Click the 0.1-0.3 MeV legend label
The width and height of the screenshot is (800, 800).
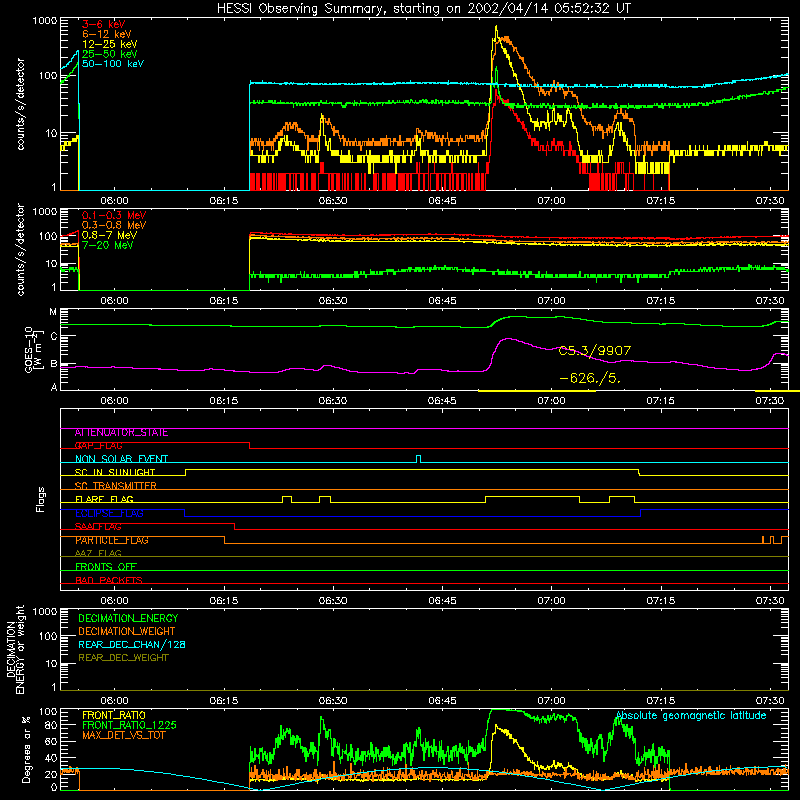coord(114,215)
